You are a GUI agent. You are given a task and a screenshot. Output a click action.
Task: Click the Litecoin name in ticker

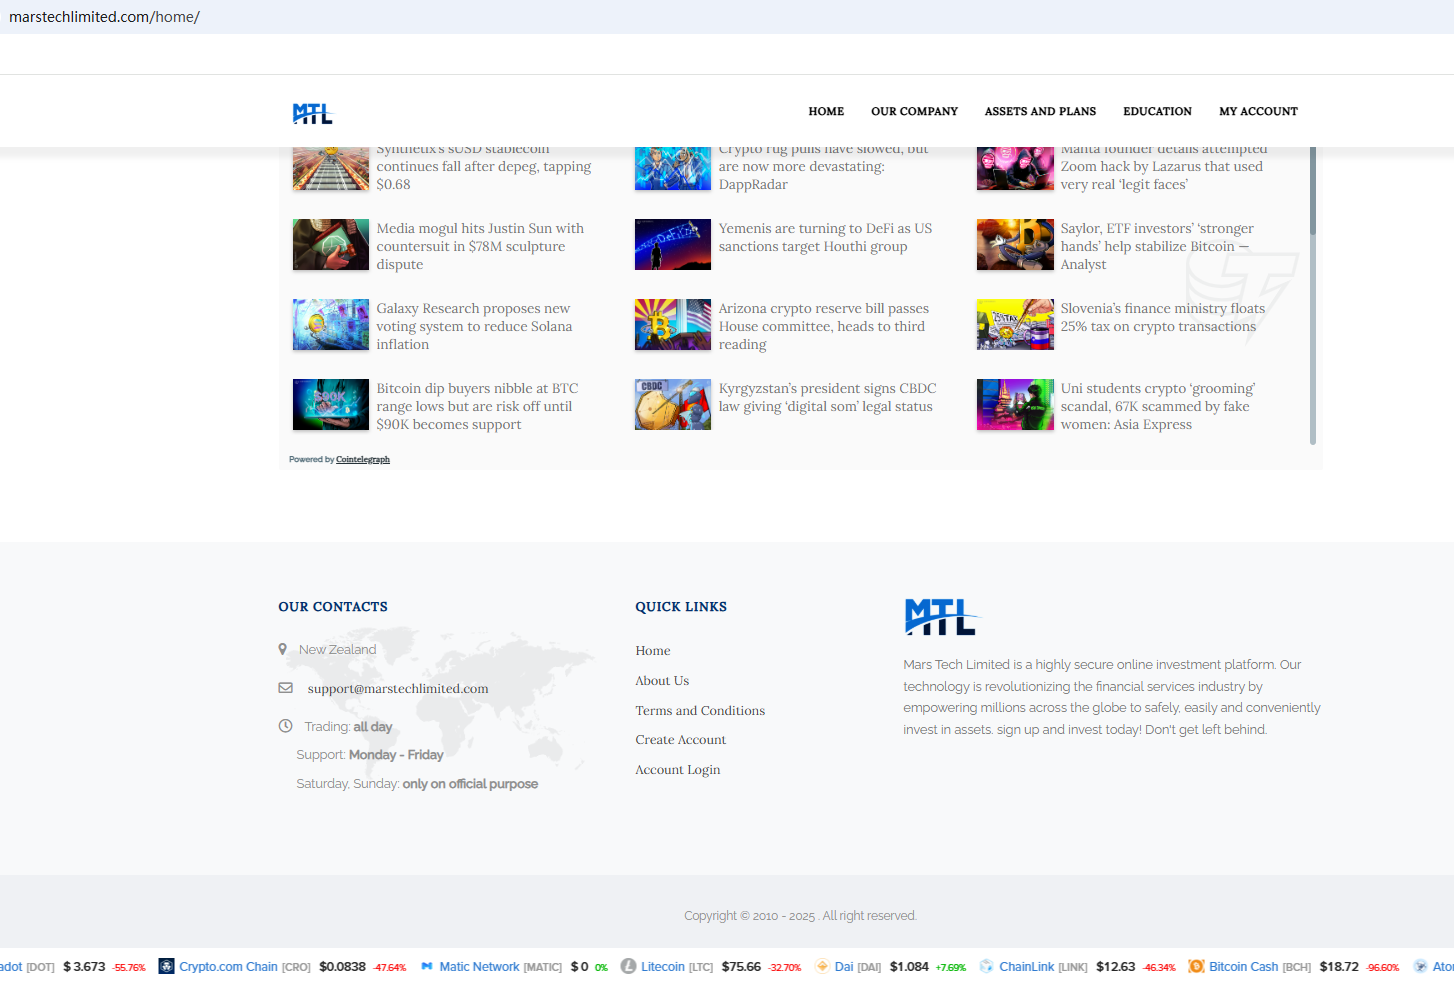[x=663, y=966]
